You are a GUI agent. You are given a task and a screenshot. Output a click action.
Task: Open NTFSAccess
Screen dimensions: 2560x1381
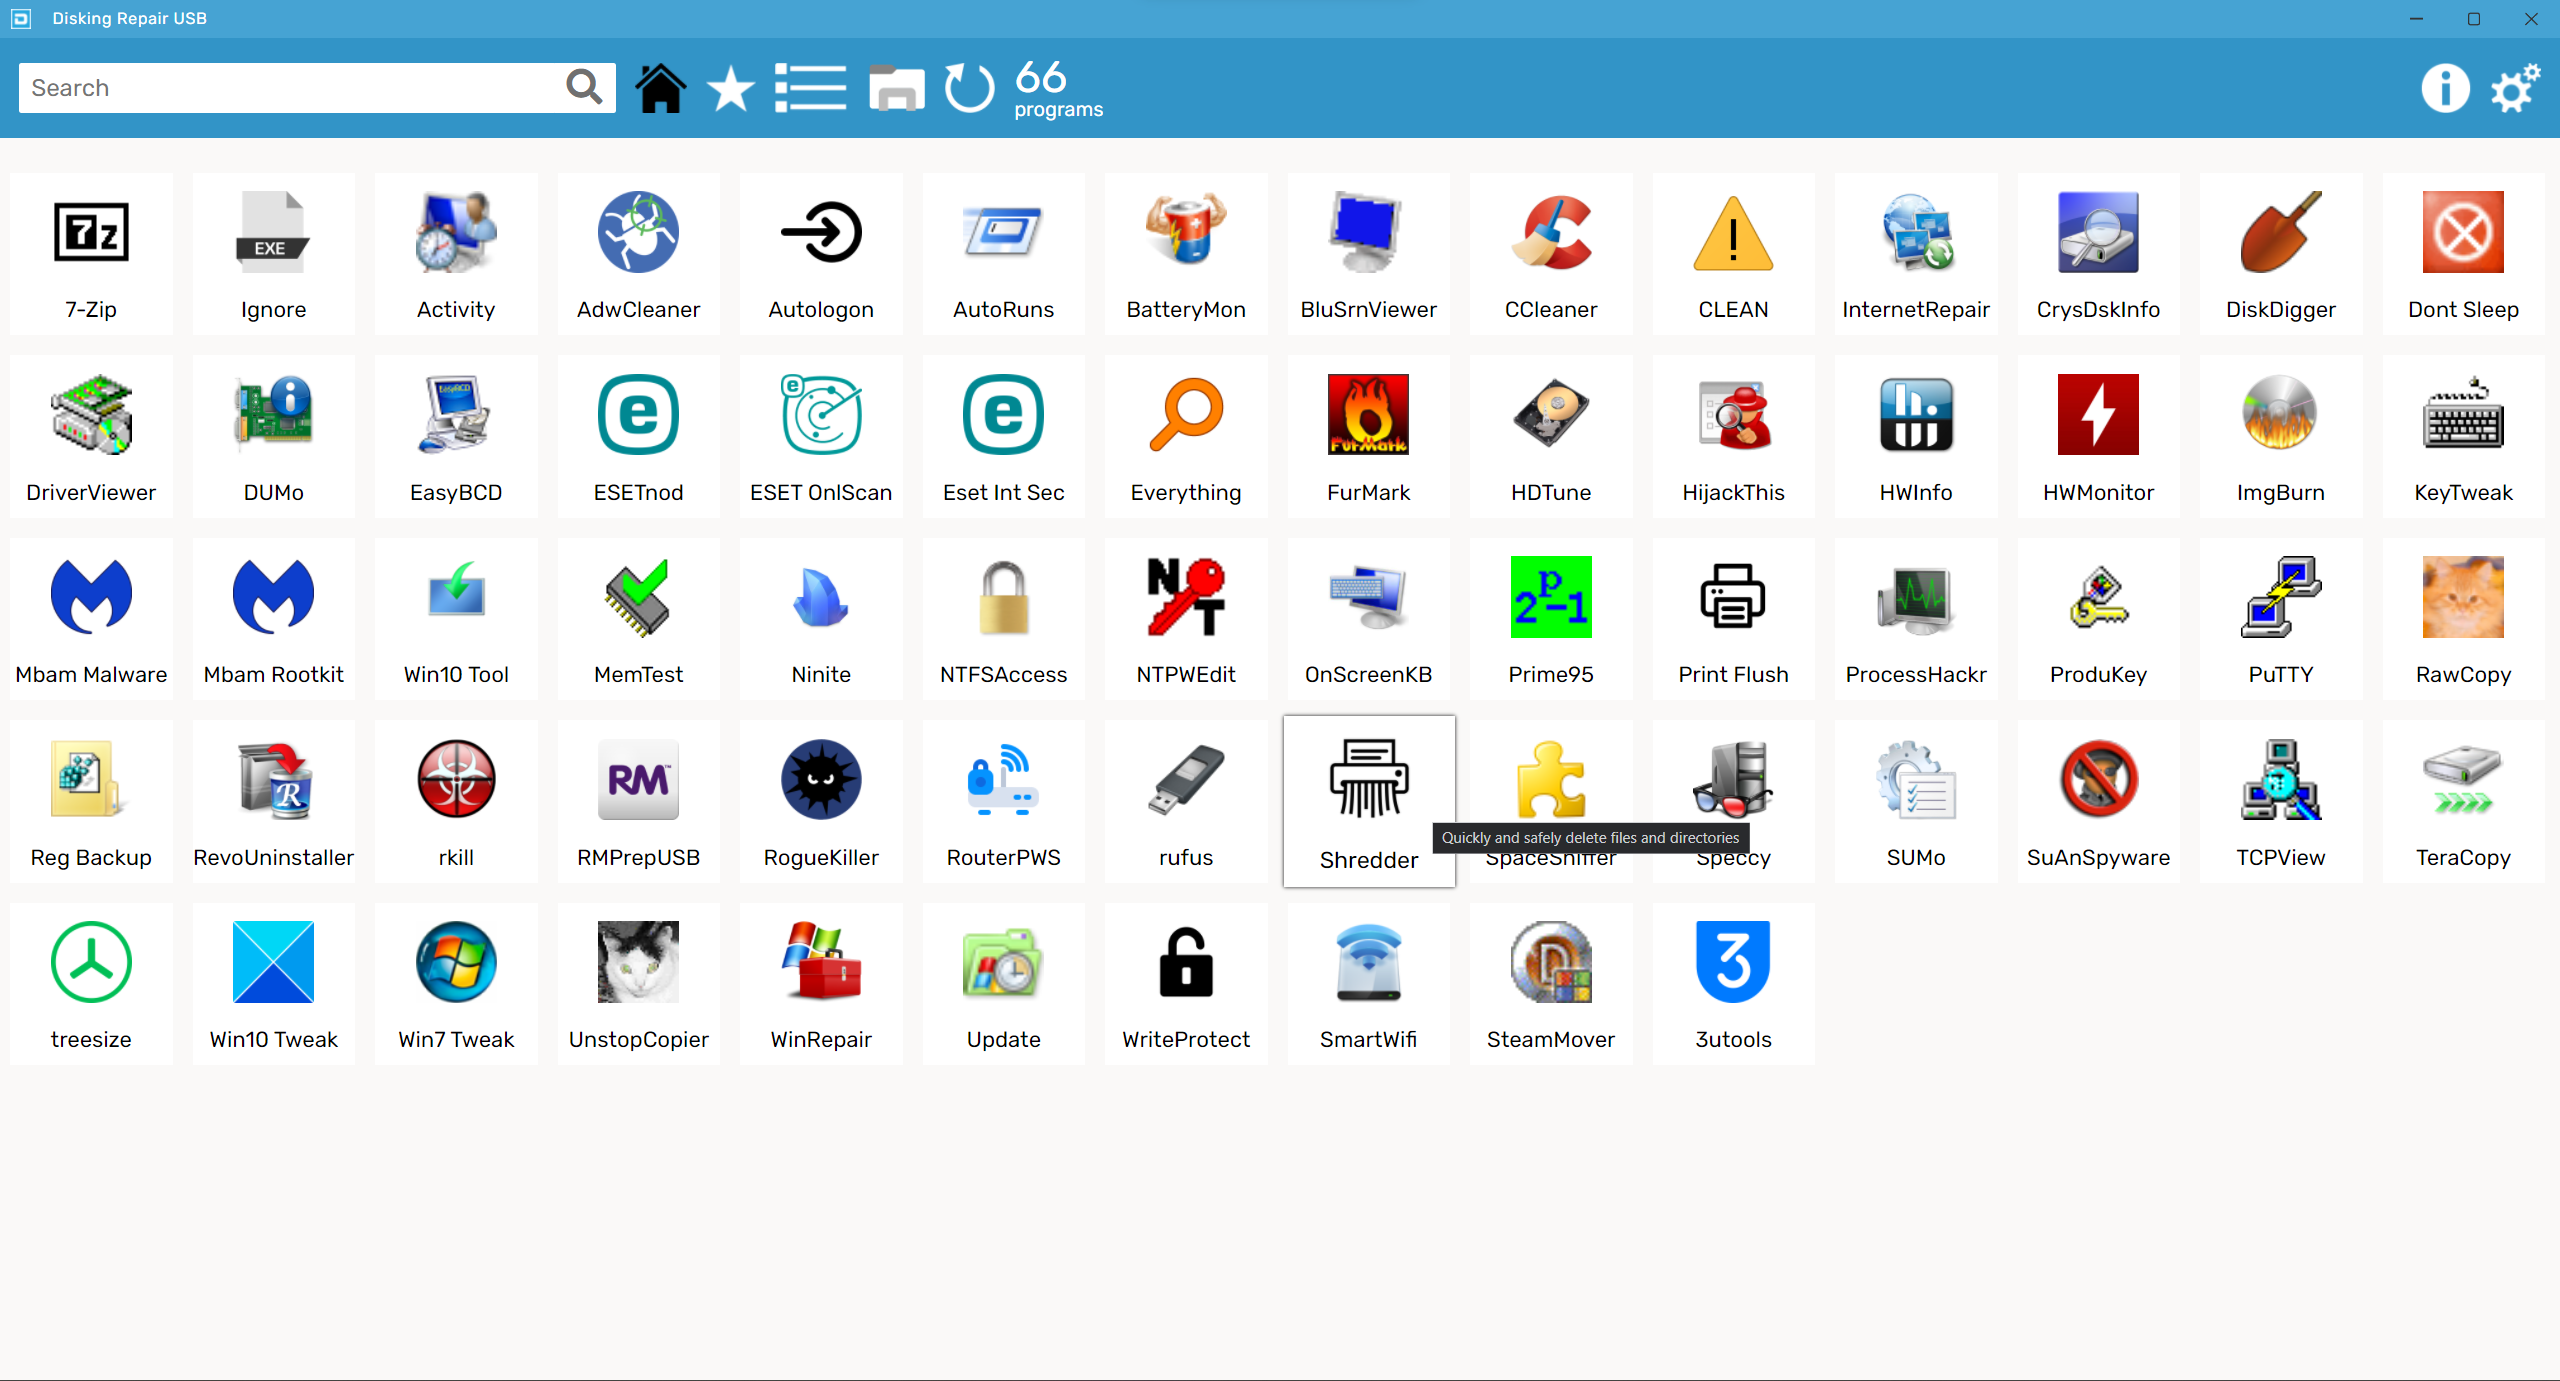(x=1003, y=619)
